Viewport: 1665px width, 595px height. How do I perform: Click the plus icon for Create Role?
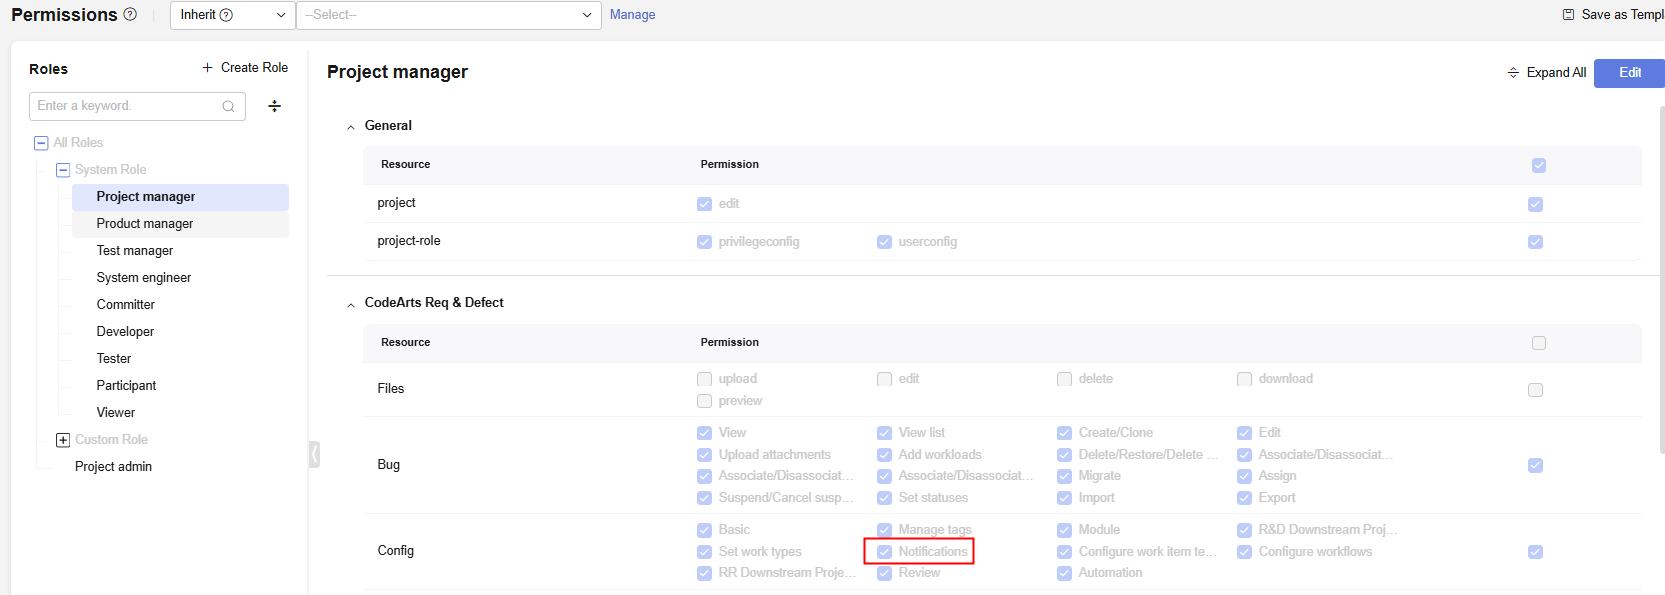[x=208, y=68]
